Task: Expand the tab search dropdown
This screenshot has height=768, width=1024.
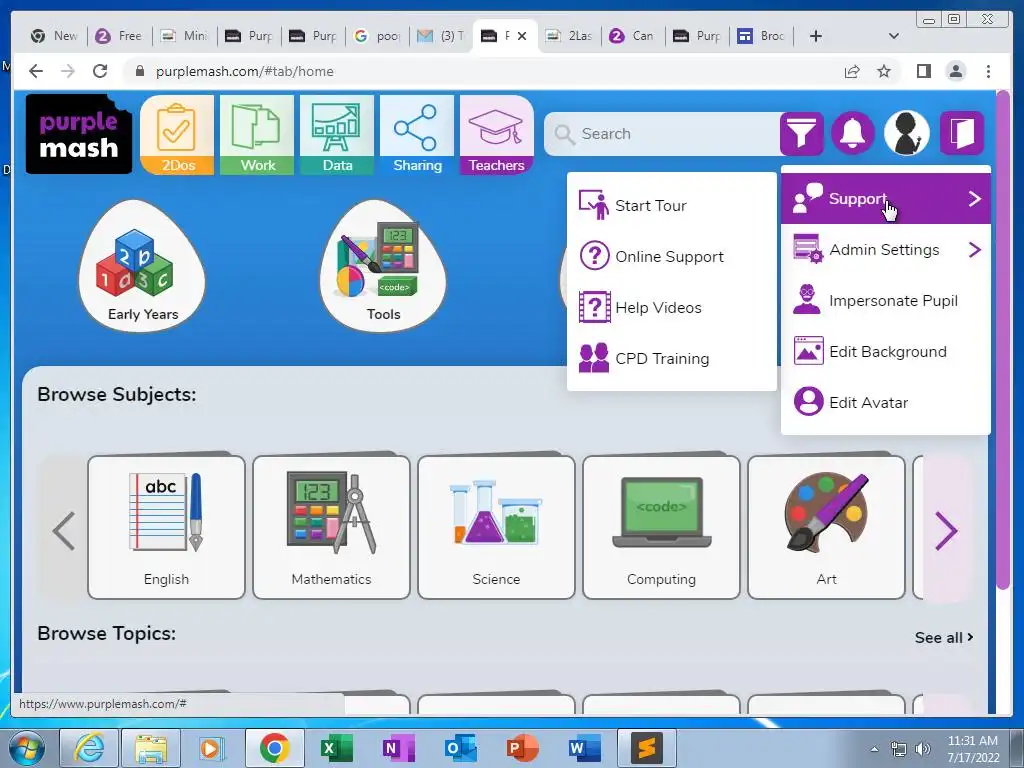Action: [894, 36]
